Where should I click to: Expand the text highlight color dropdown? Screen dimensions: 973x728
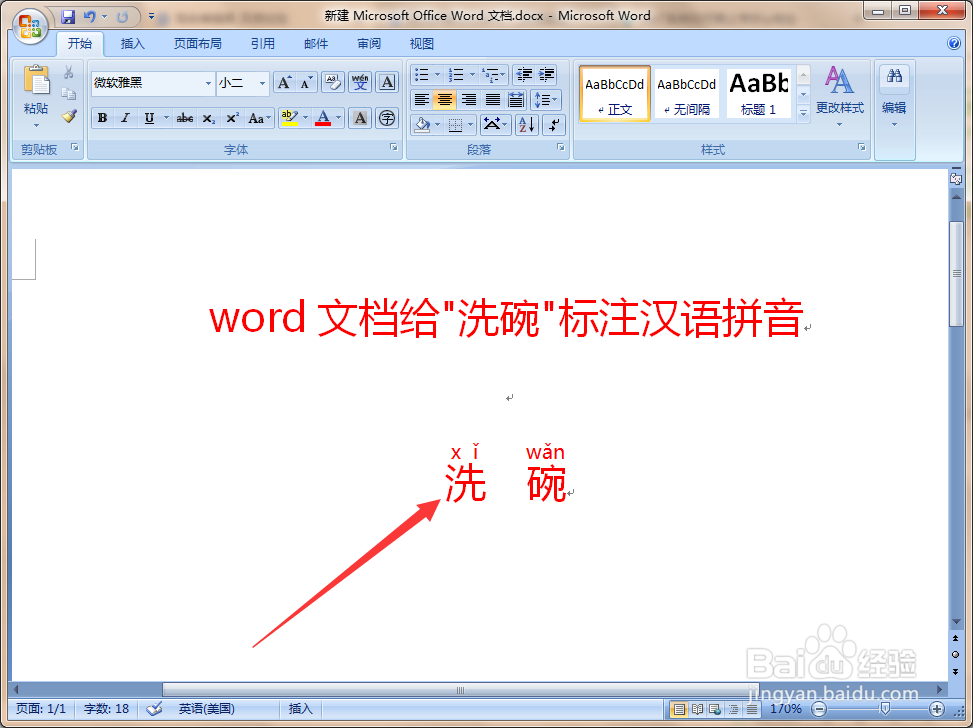coord(304,118)
